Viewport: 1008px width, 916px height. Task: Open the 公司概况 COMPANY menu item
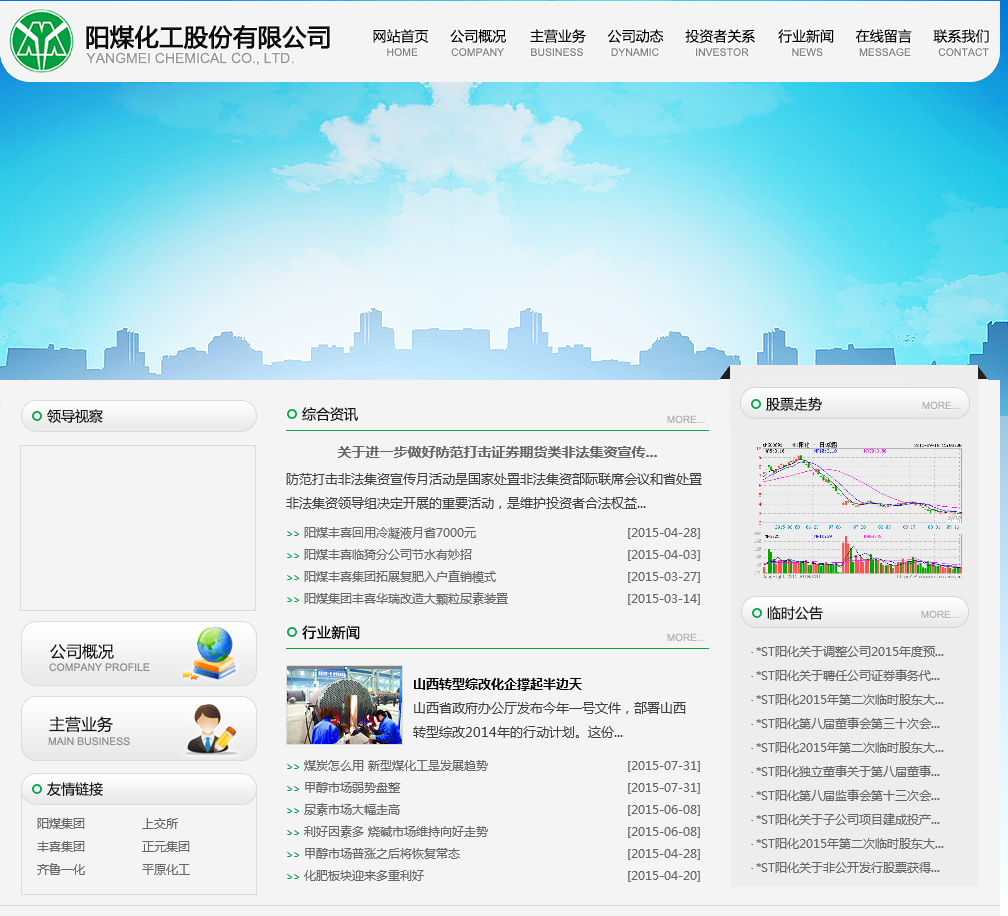tap(478, 43)
